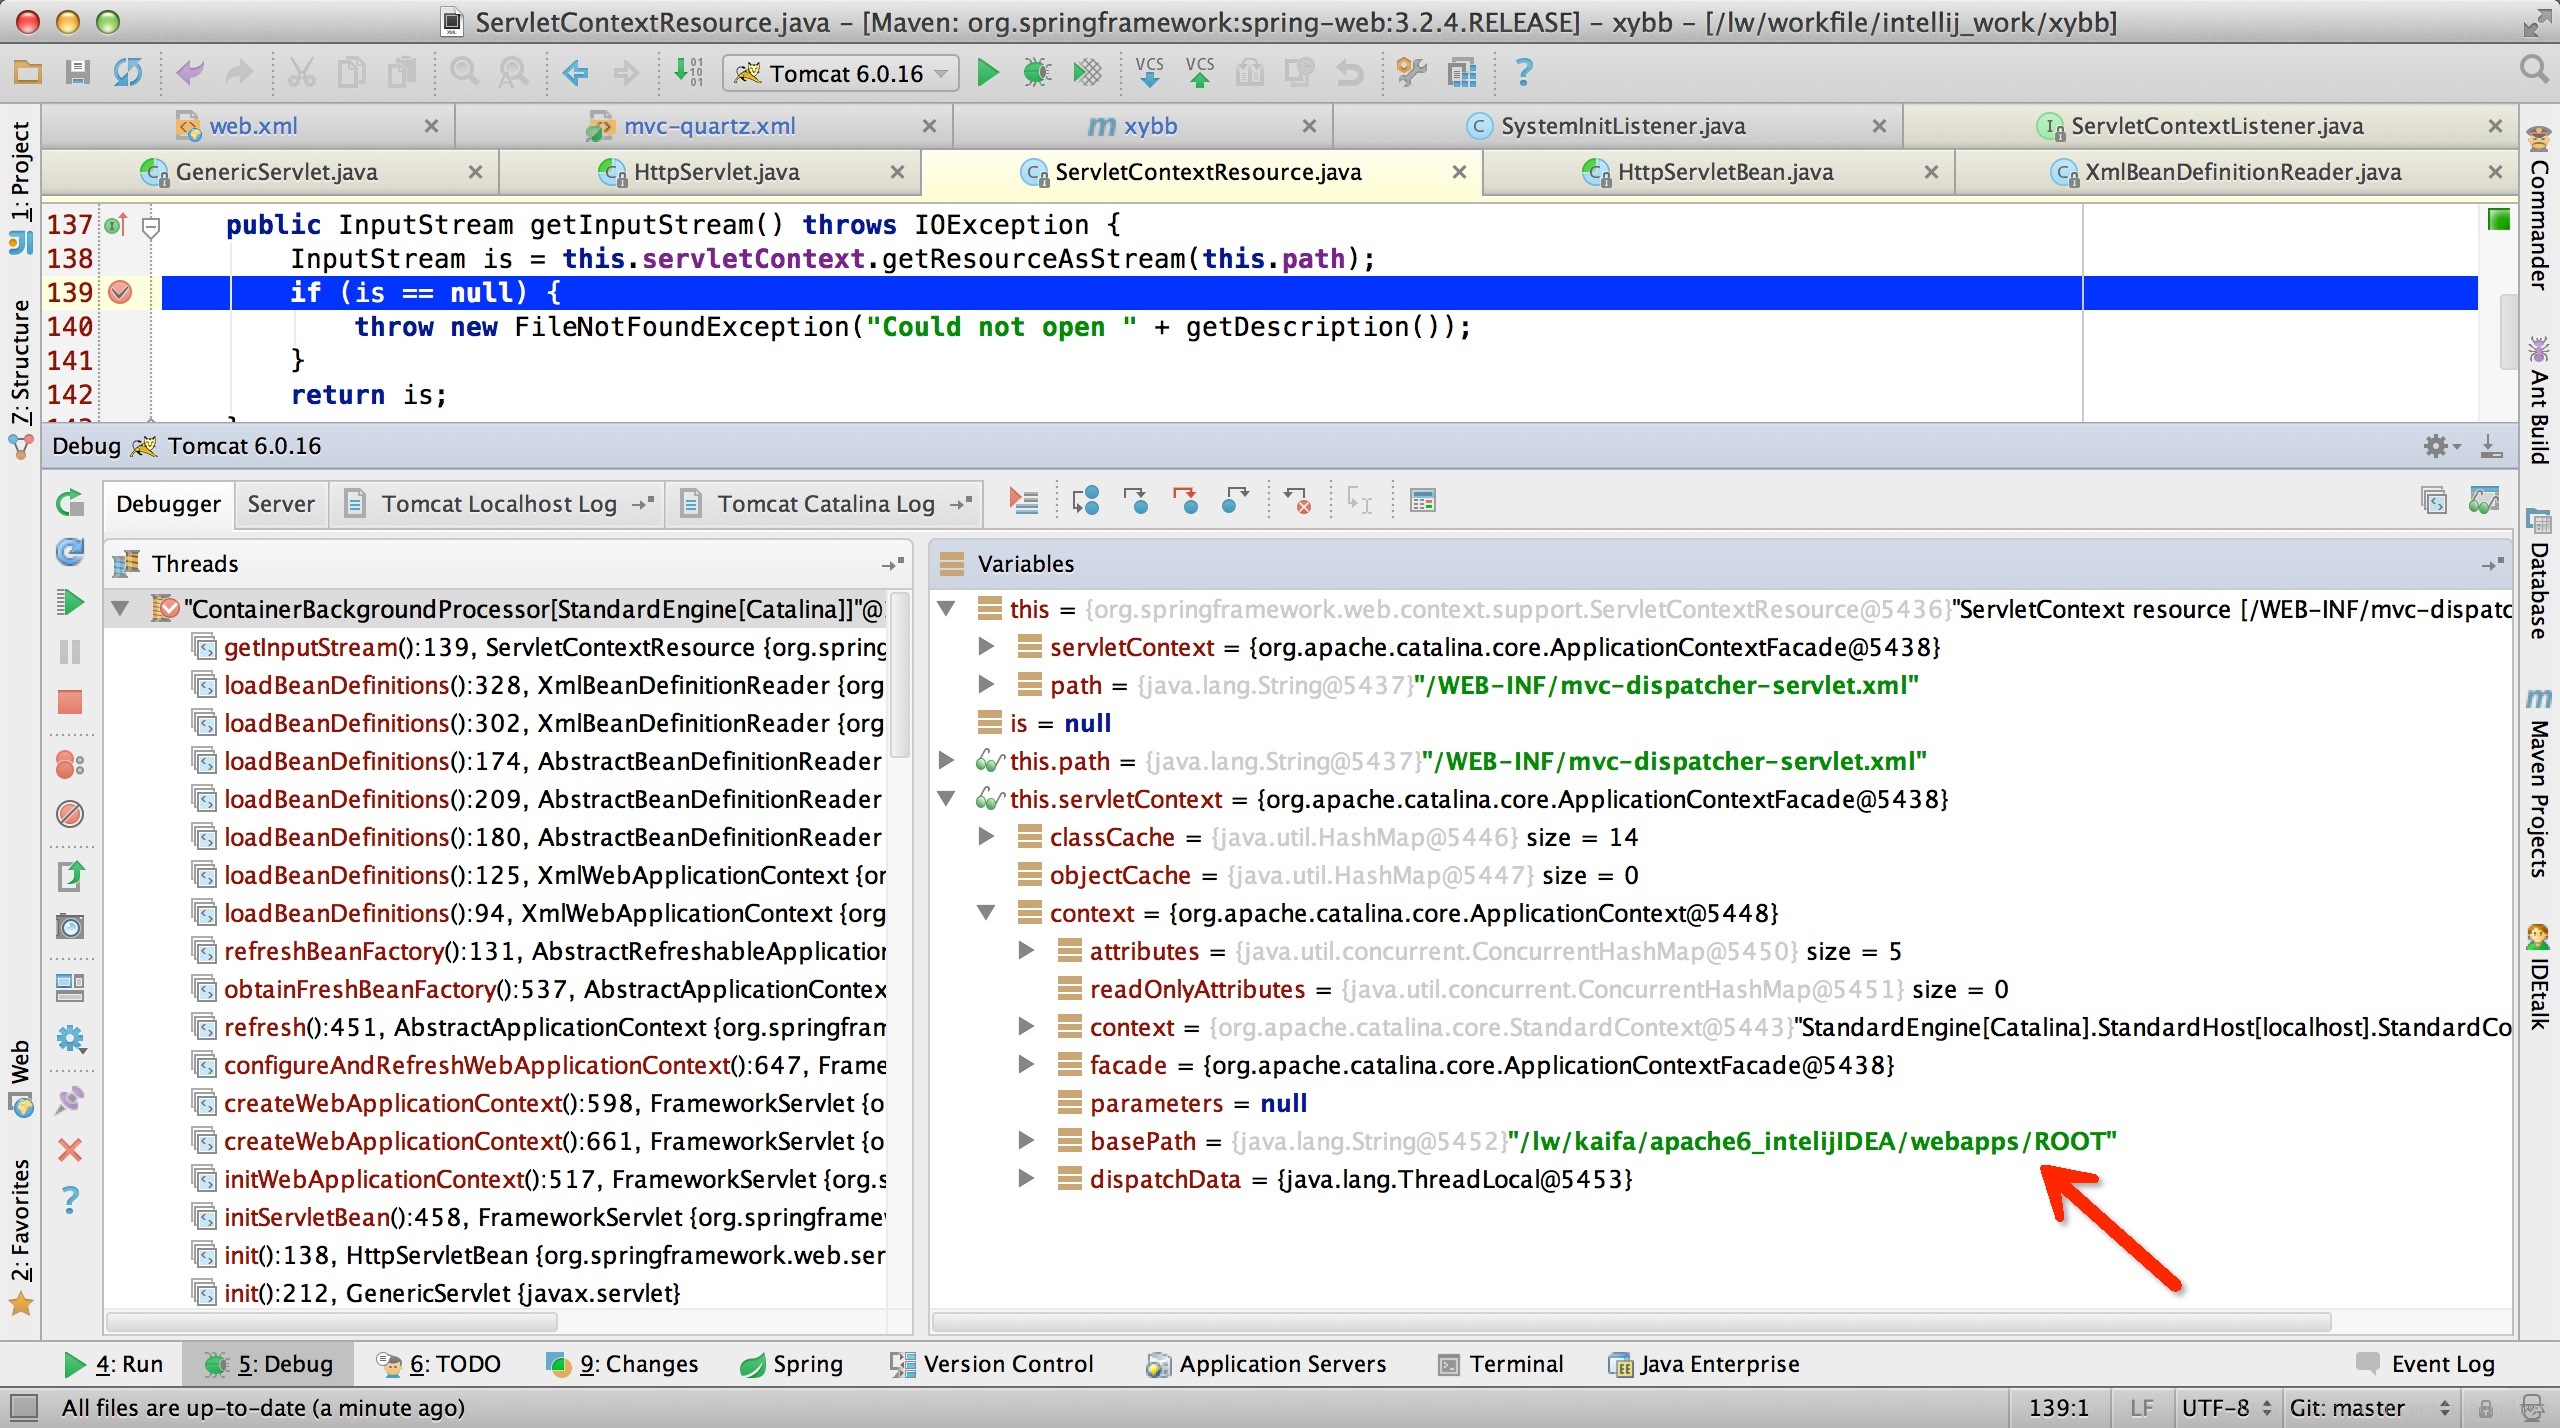Image resolution: width=2560 pixels, height=1428 pixels.
Task: Toggle the Pause Program button
Action: [x=70, y=652]
